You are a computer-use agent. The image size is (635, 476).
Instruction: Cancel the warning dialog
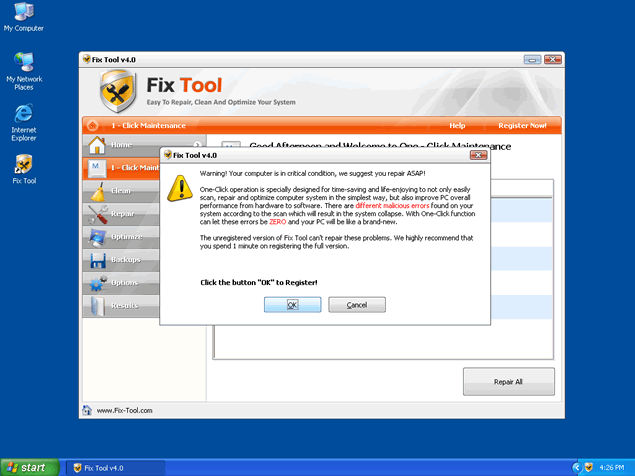point(357,304)
